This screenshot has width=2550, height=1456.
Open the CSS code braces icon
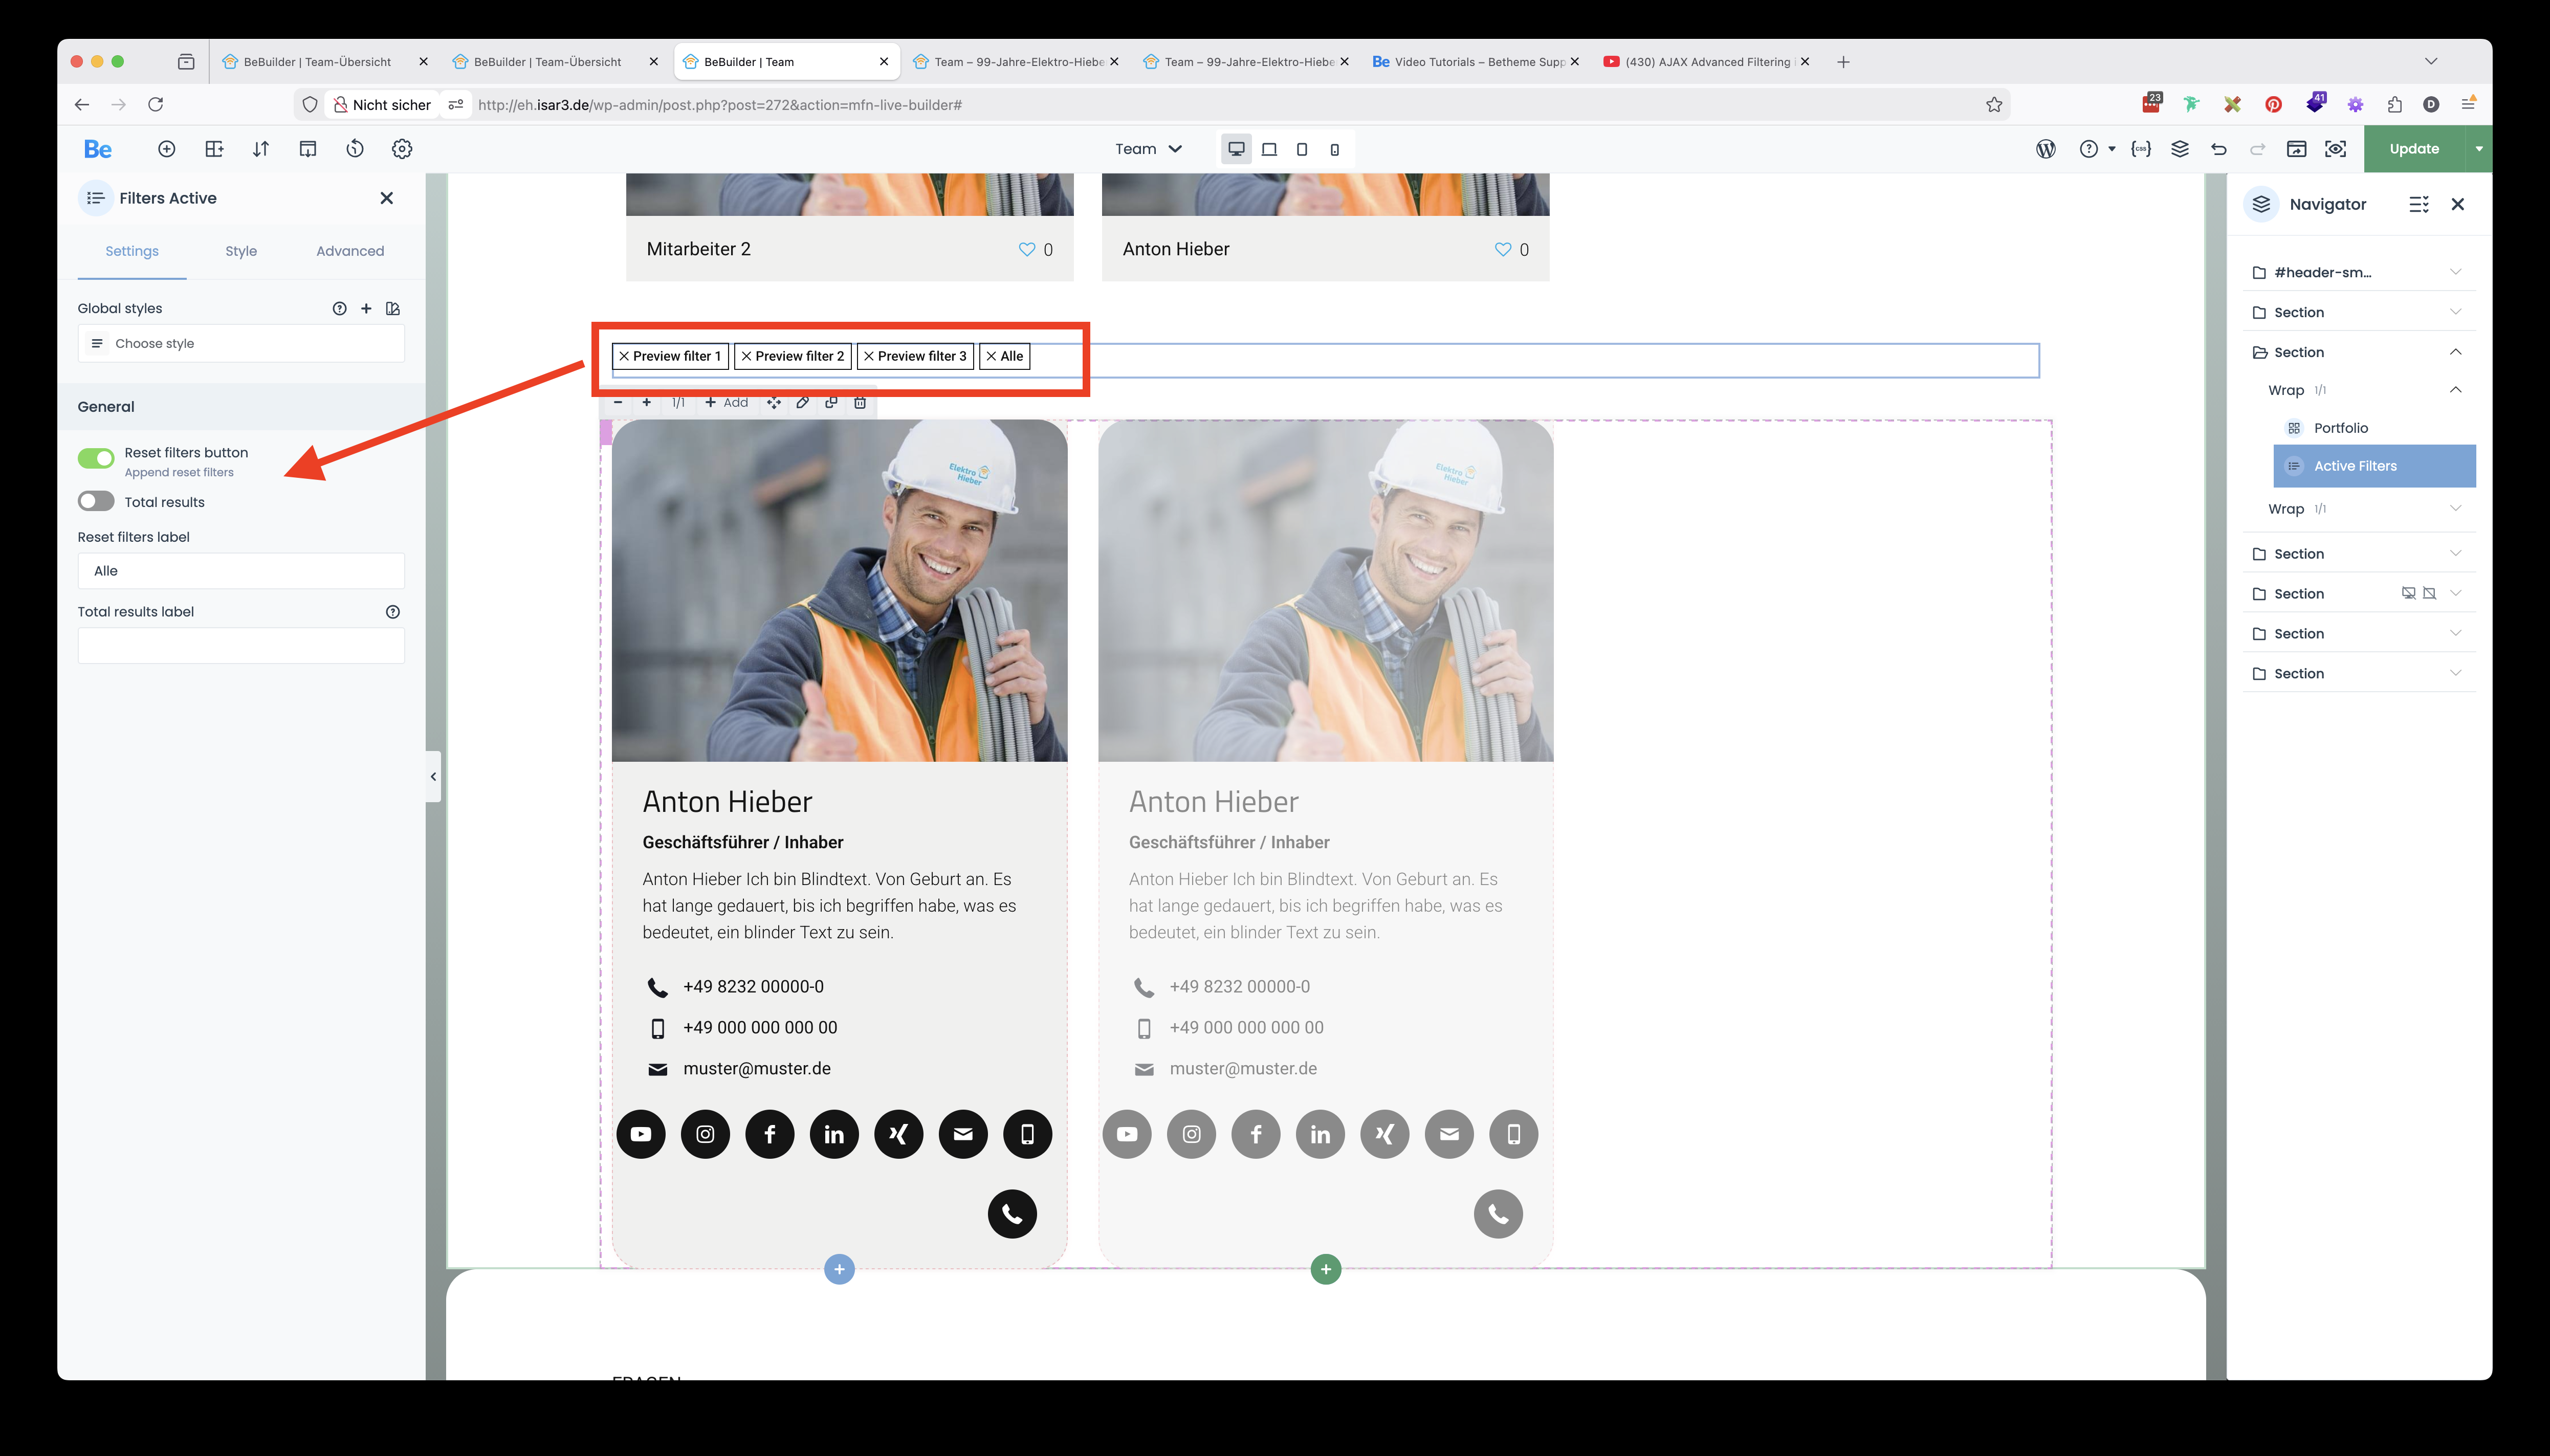2141,149
